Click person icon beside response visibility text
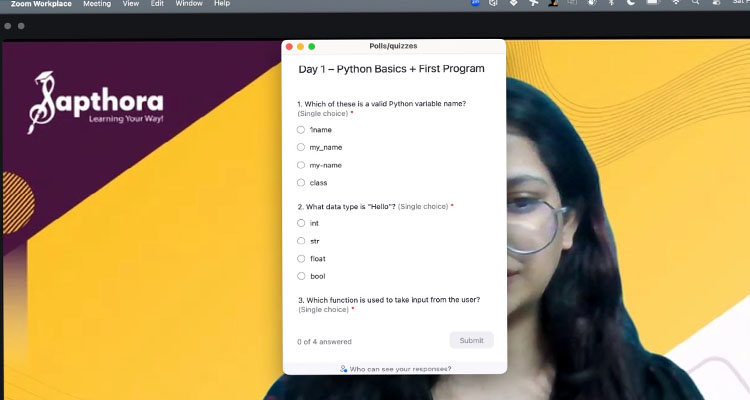Screen dimensions: 750x400 tap(343, 369)
